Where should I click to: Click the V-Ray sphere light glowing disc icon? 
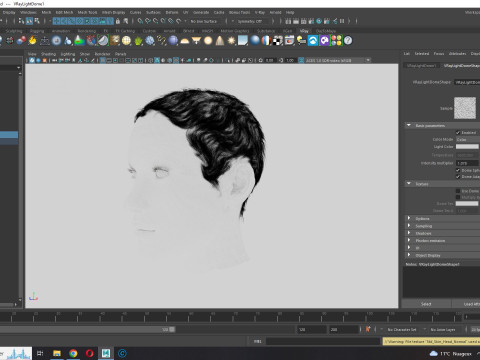tap(208, 41)
